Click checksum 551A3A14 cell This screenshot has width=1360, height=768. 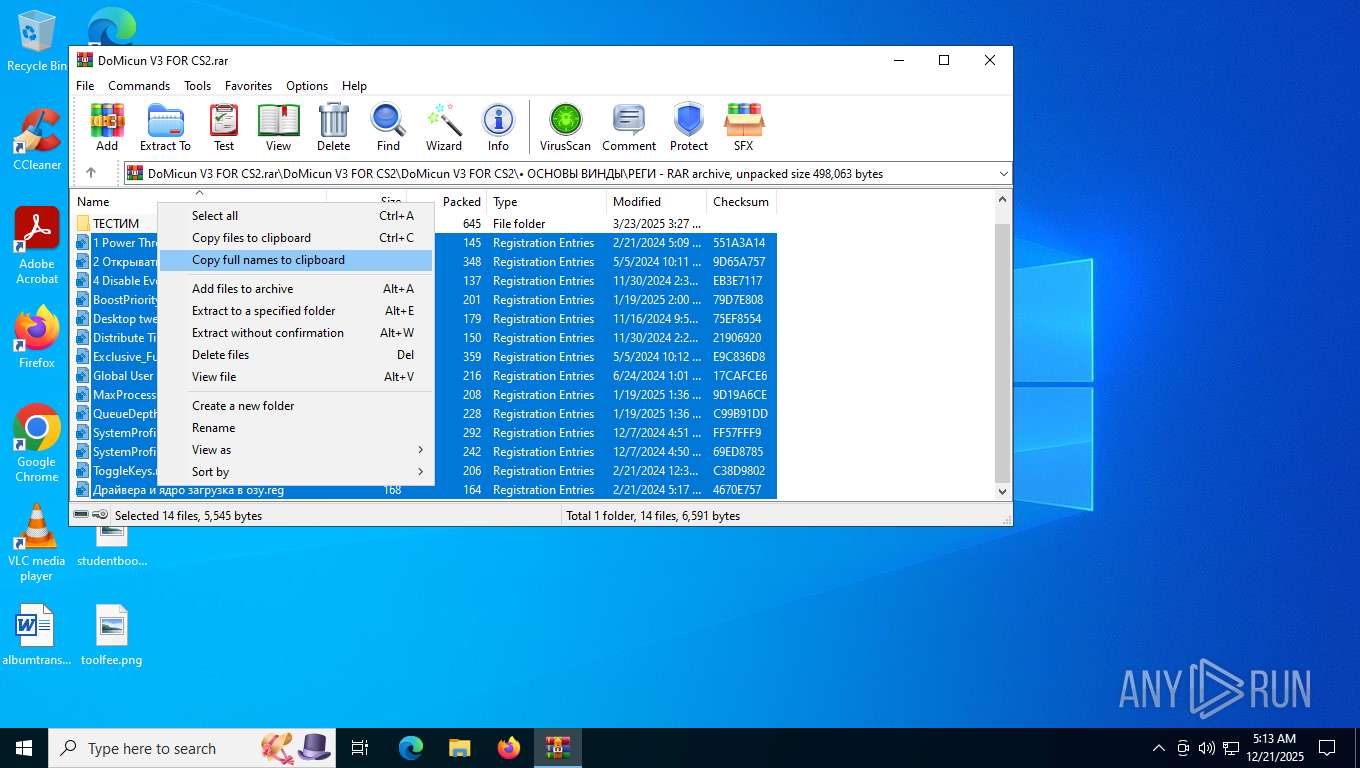point(739,243)
